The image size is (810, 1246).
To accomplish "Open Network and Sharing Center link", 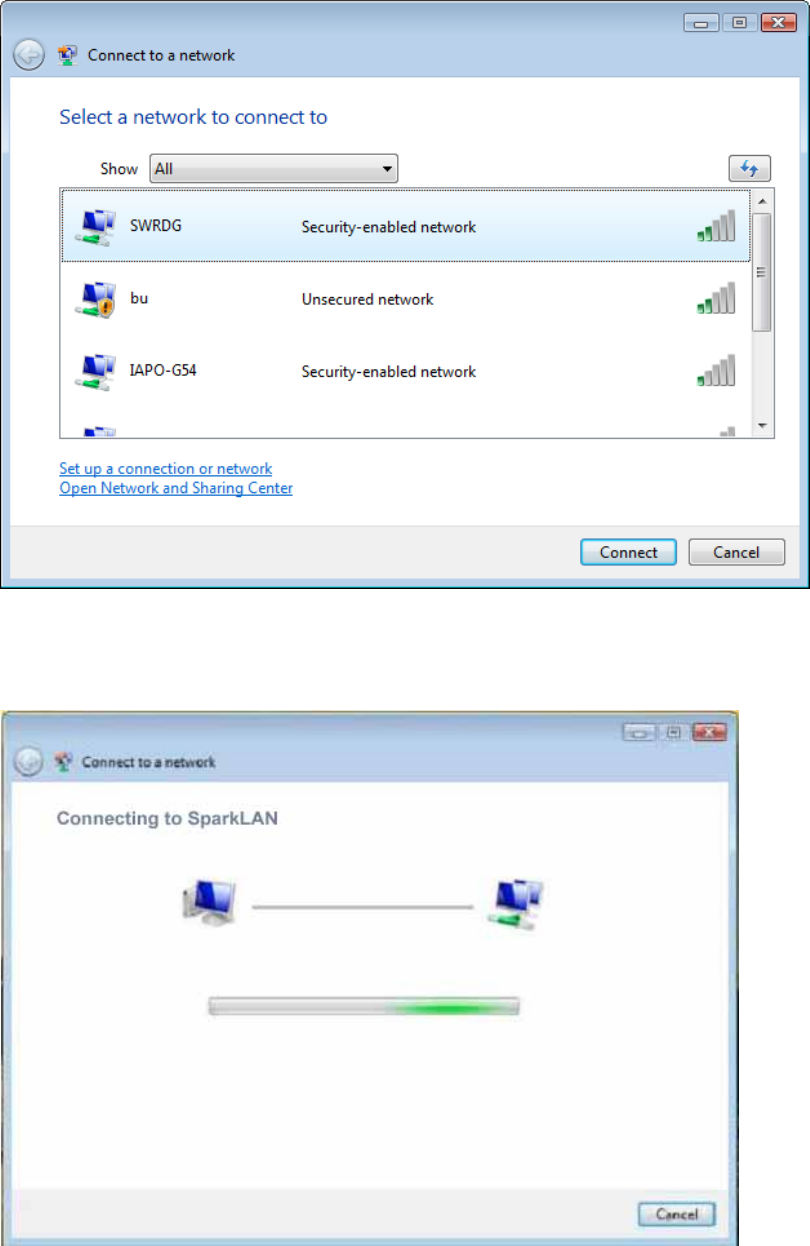I will (x=176, y=488).
